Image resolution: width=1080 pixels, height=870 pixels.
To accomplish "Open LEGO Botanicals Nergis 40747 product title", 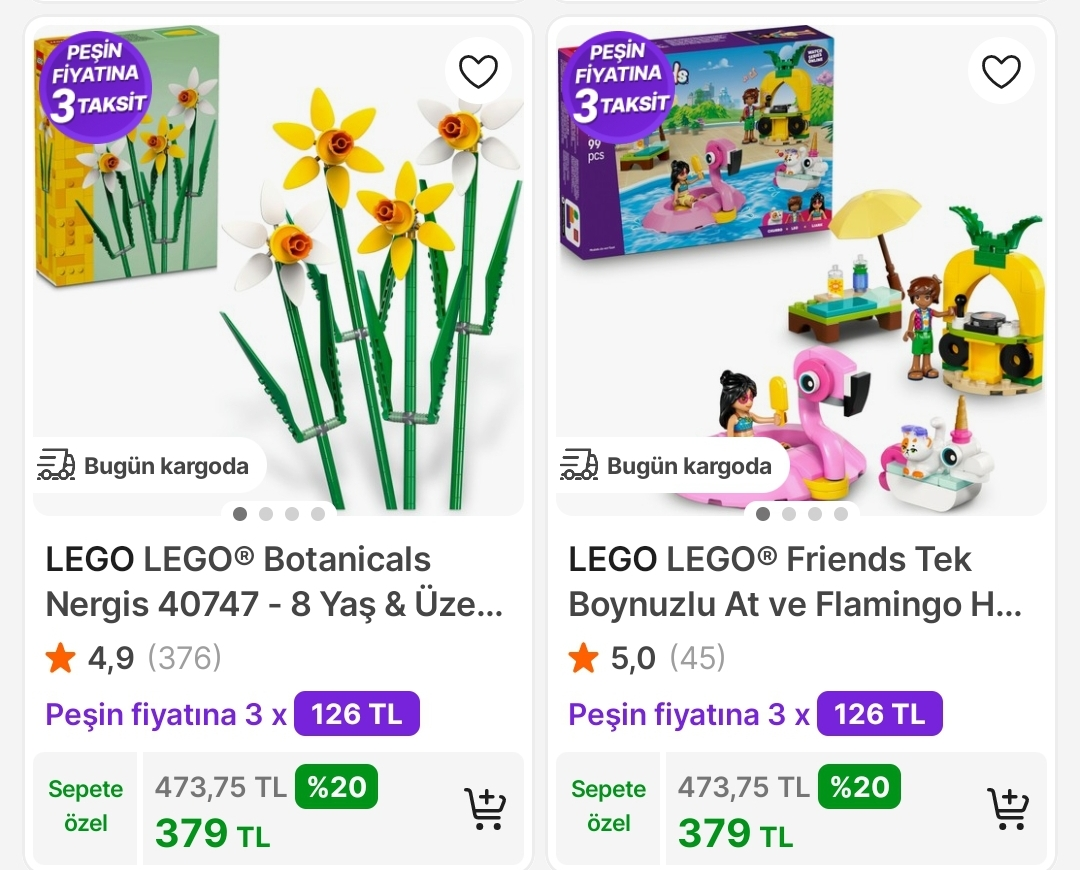I will pos(273,581).
